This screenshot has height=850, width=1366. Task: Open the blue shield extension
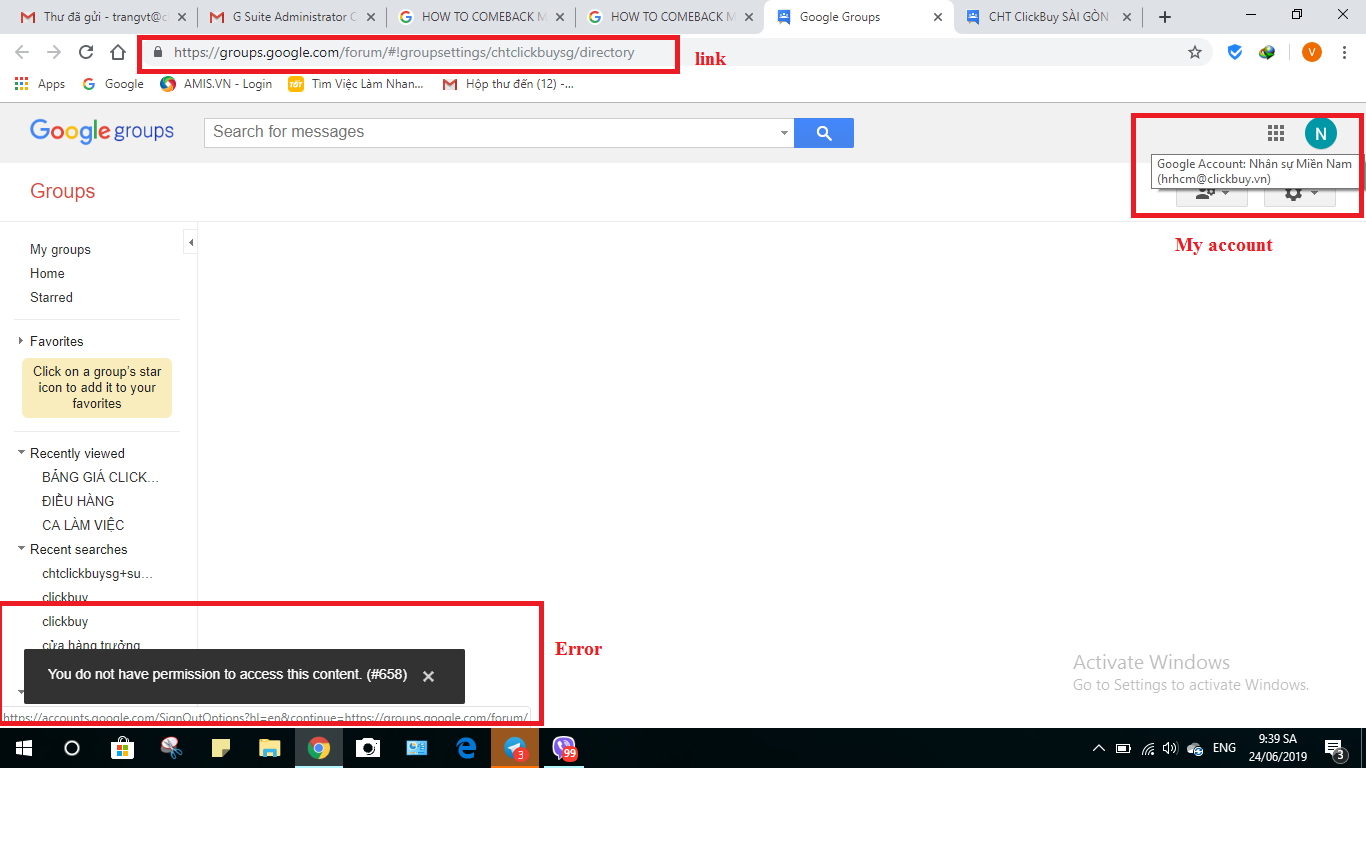tap(1235, 53)
